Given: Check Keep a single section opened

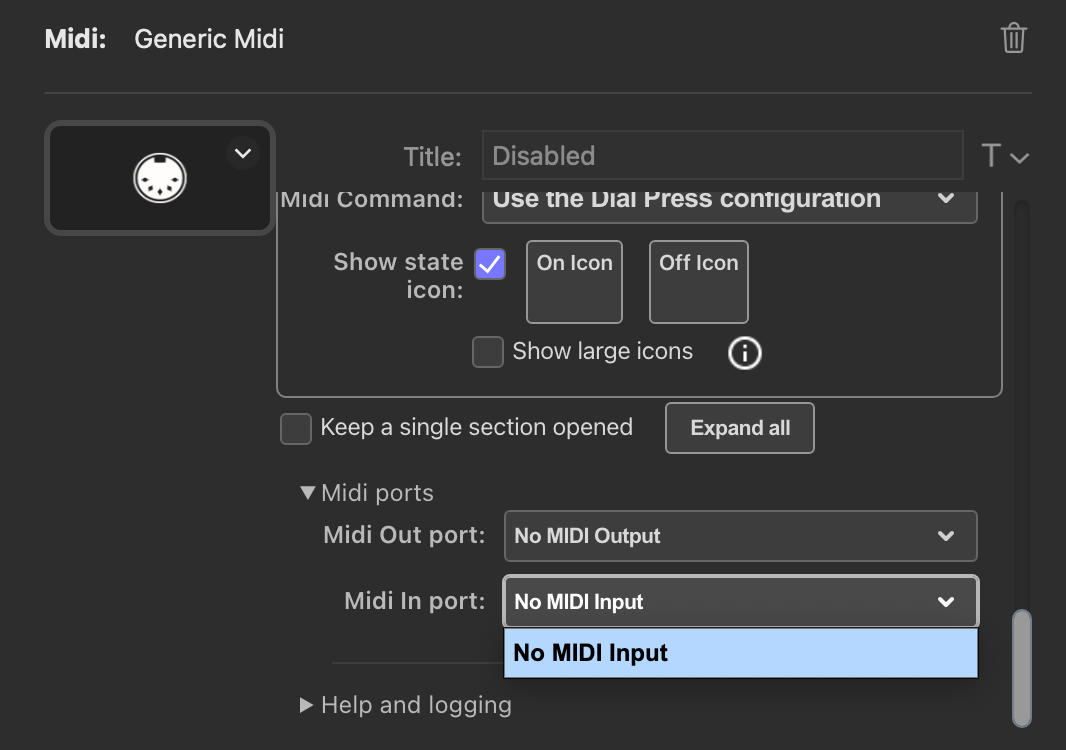Looking at the screenshot, I should [x=296, y=428].
